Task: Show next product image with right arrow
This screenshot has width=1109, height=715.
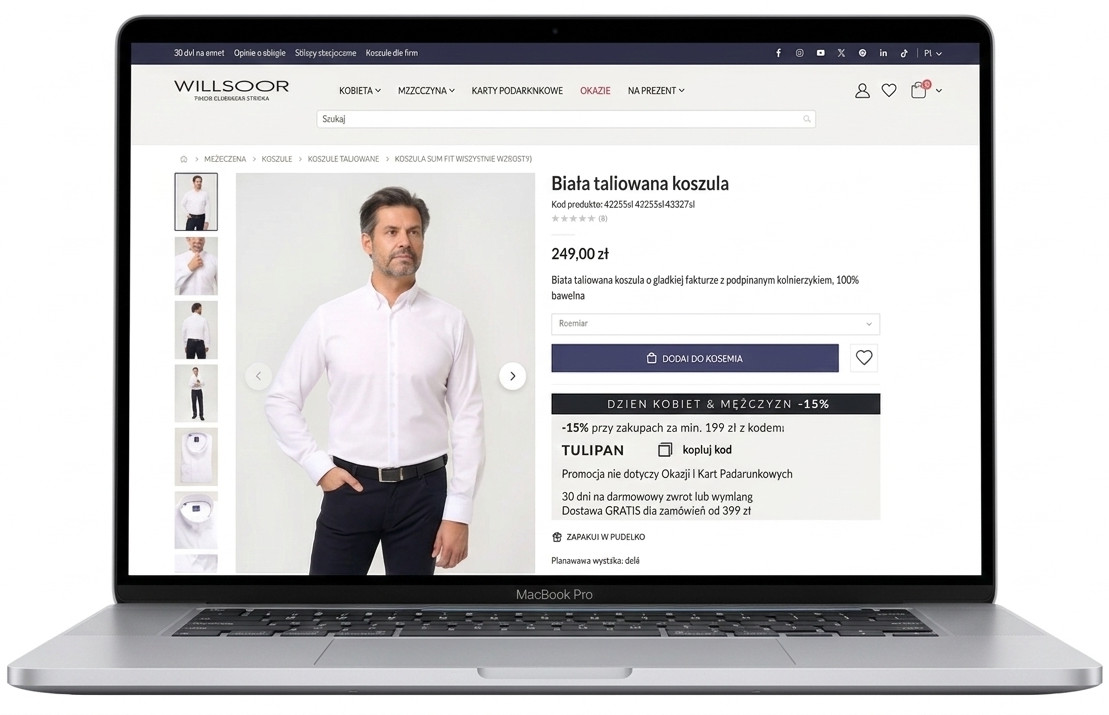Action: [x=512, y=376]
